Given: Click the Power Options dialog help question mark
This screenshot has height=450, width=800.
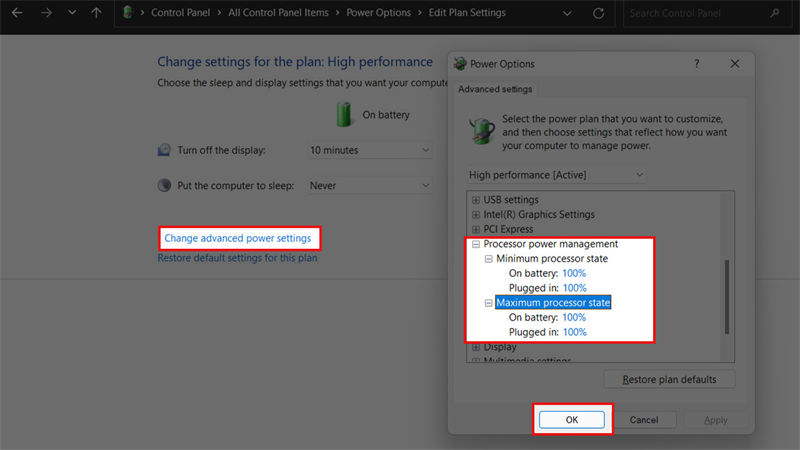Looking at the screenshot, I should pyautogui.click(x=696, y=64).
